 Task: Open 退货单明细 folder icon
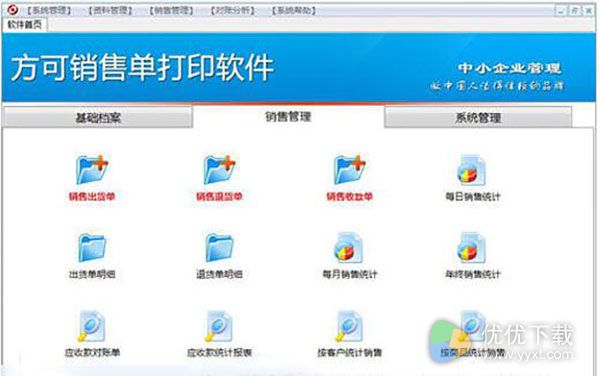219,247
